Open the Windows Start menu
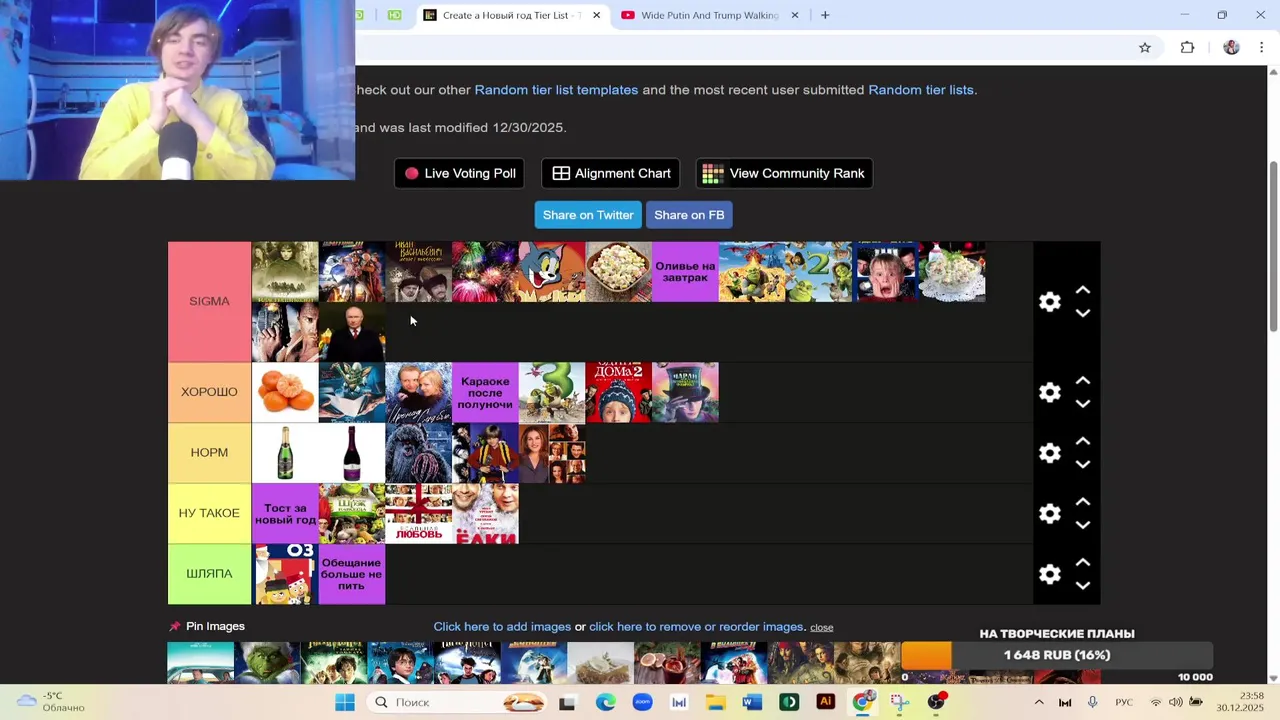 coord(345,702)
